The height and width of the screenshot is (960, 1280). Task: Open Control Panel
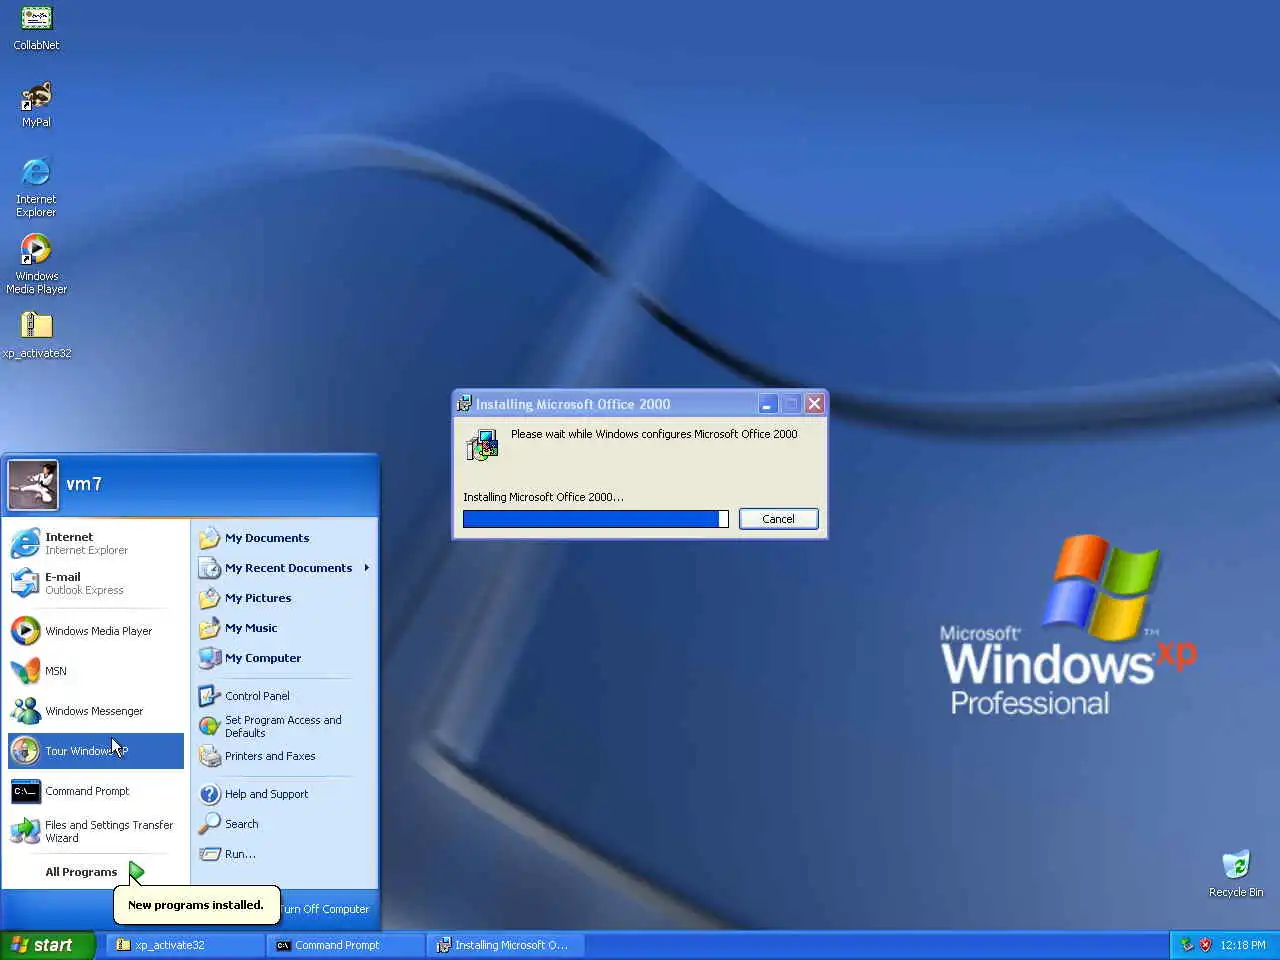(x=286, y=696)
